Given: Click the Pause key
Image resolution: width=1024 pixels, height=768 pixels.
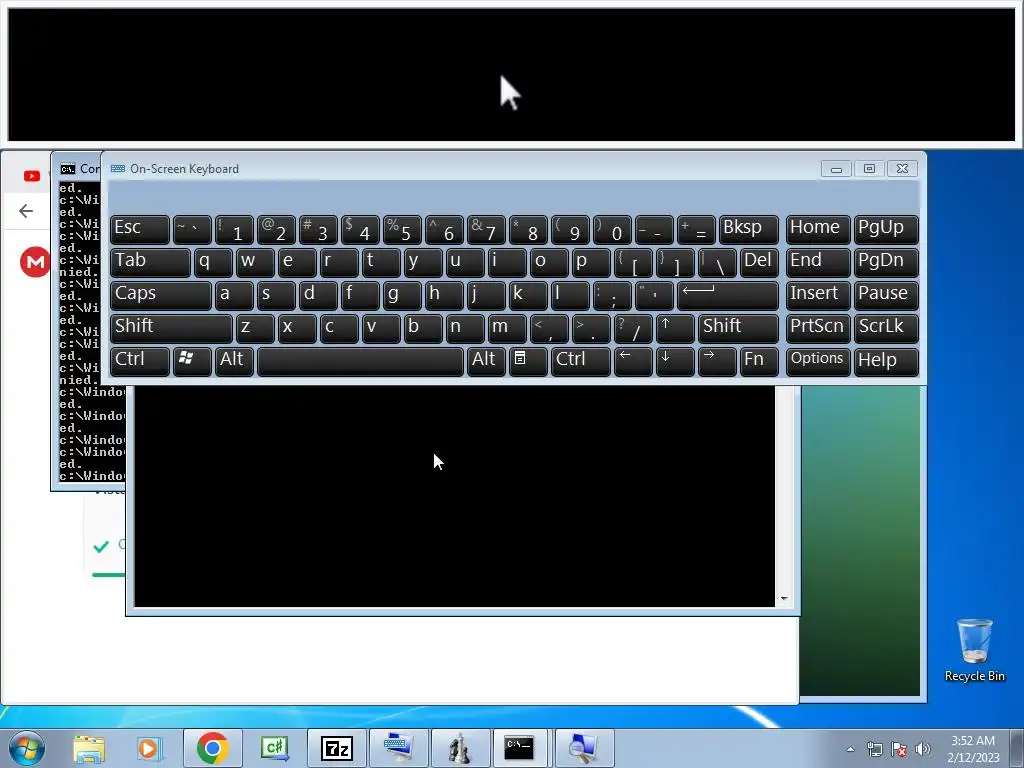Looking at the screenshot, I should [886, 295].
